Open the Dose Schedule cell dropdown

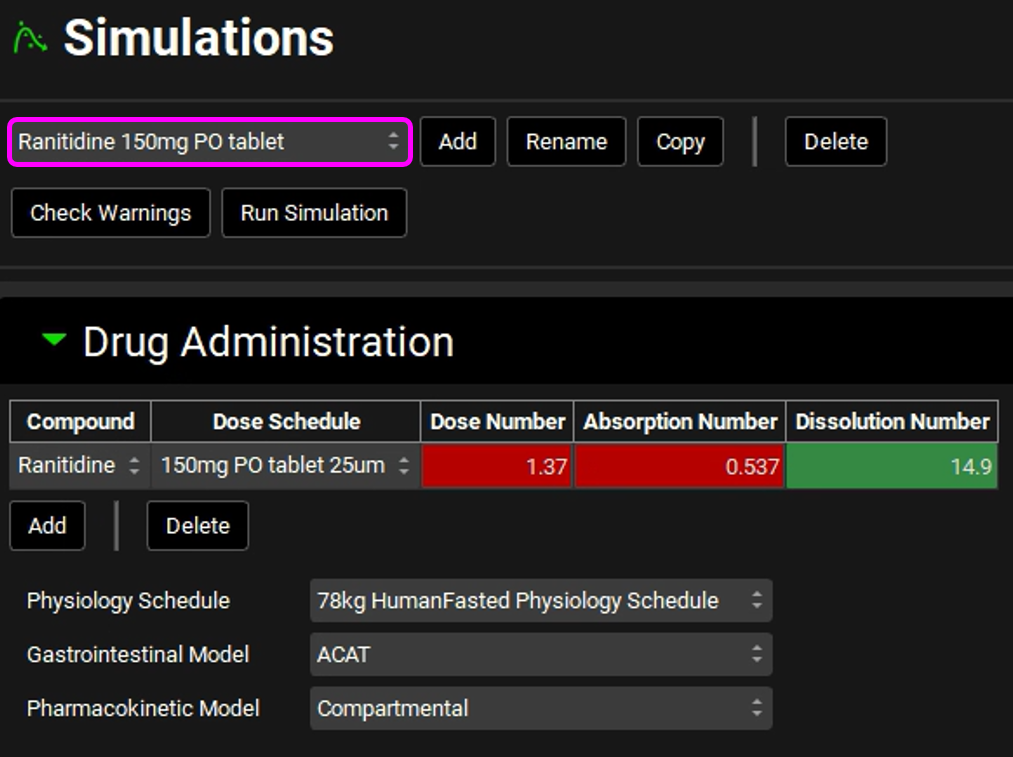pos(285,466)
